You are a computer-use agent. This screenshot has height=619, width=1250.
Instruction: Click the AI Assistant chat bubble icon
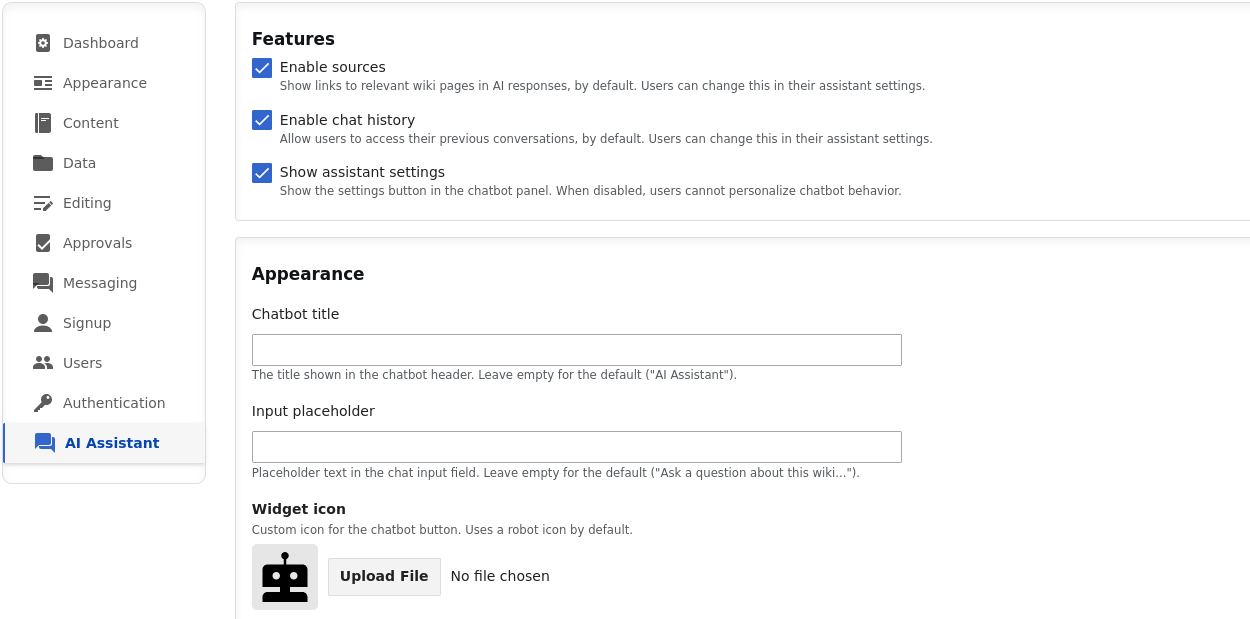coord(44,443)
